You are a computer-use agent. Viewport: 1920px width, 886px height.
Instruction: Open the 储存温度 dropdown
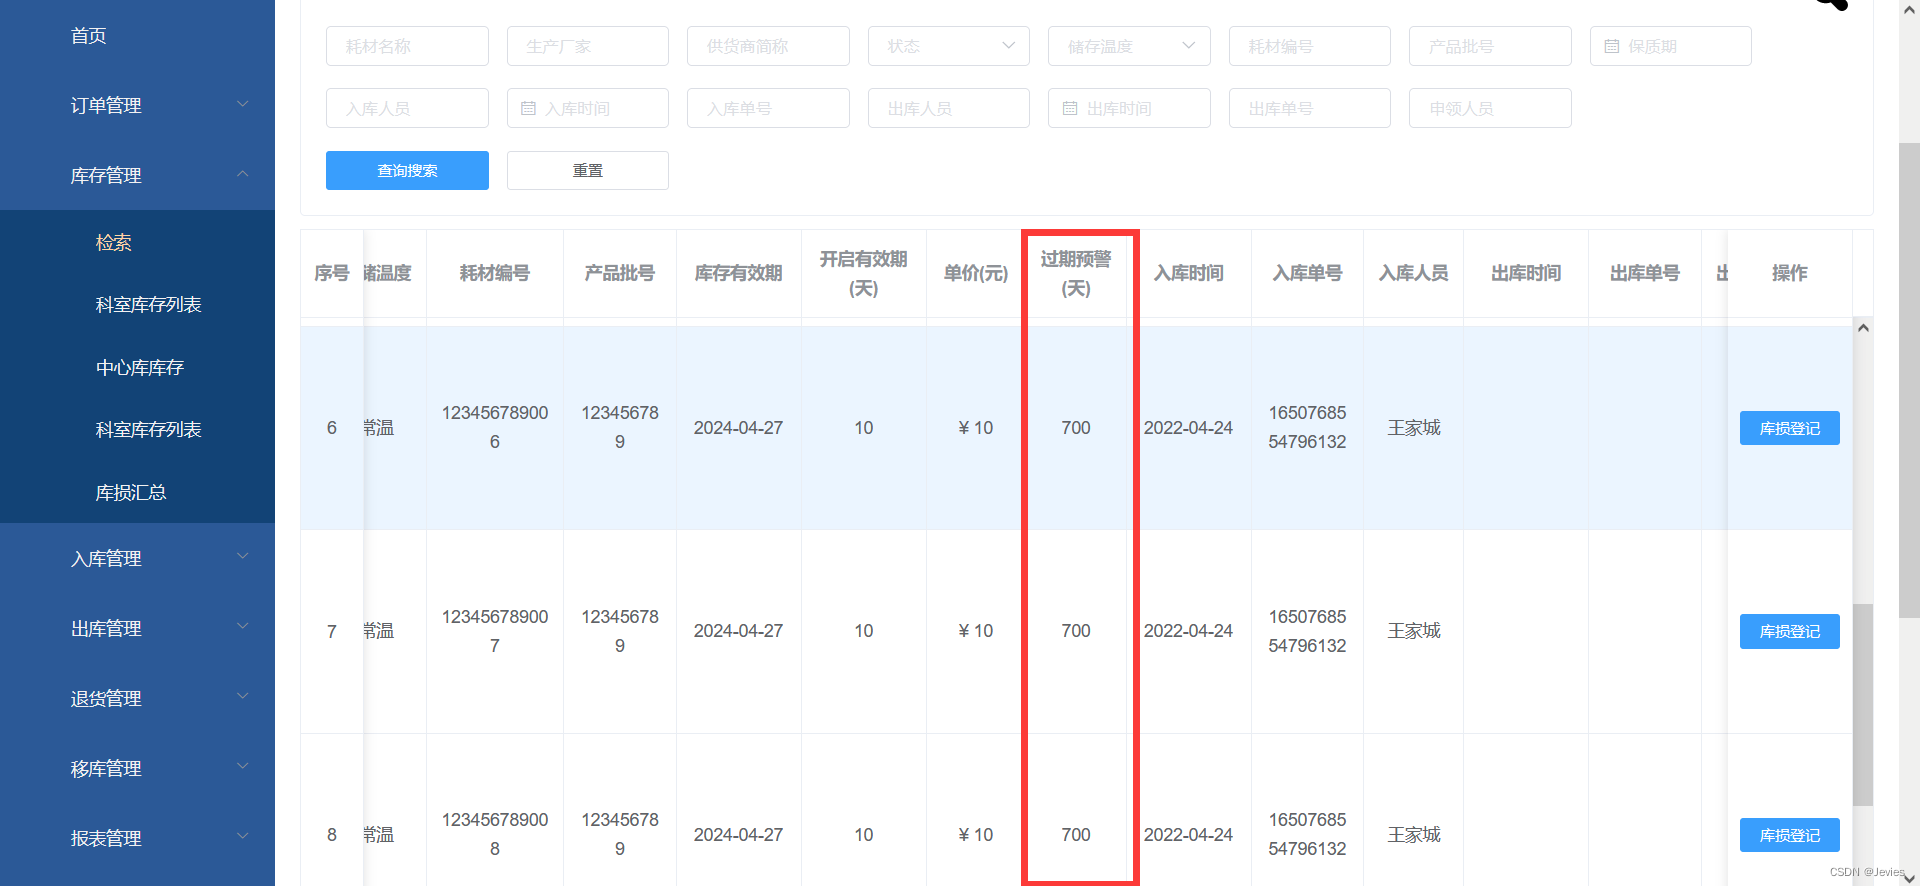pos(1129,46)
